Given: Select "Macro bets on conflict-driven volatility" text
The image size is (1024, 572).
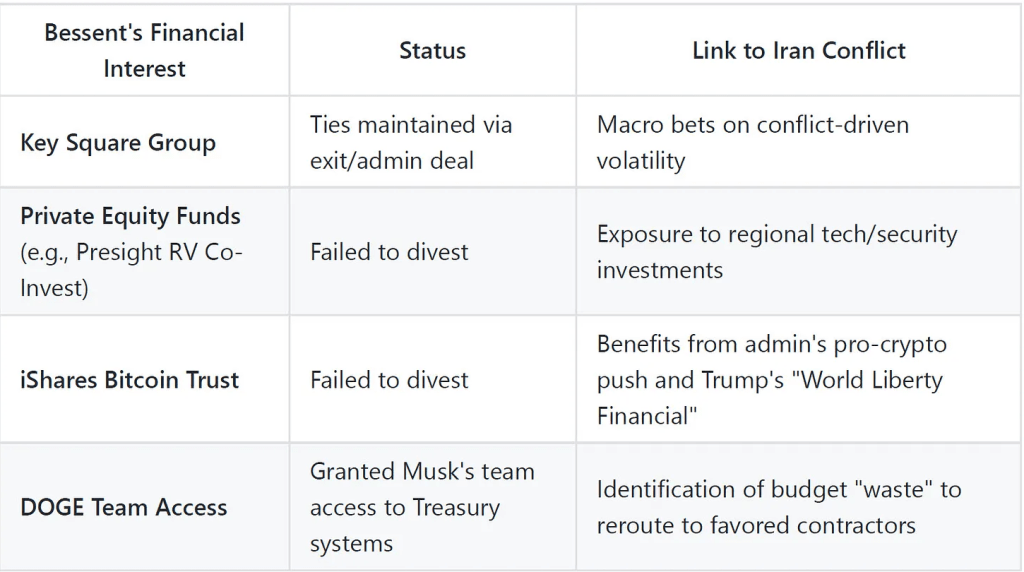Looking at the screenshot, I should (x=752, y=142).
